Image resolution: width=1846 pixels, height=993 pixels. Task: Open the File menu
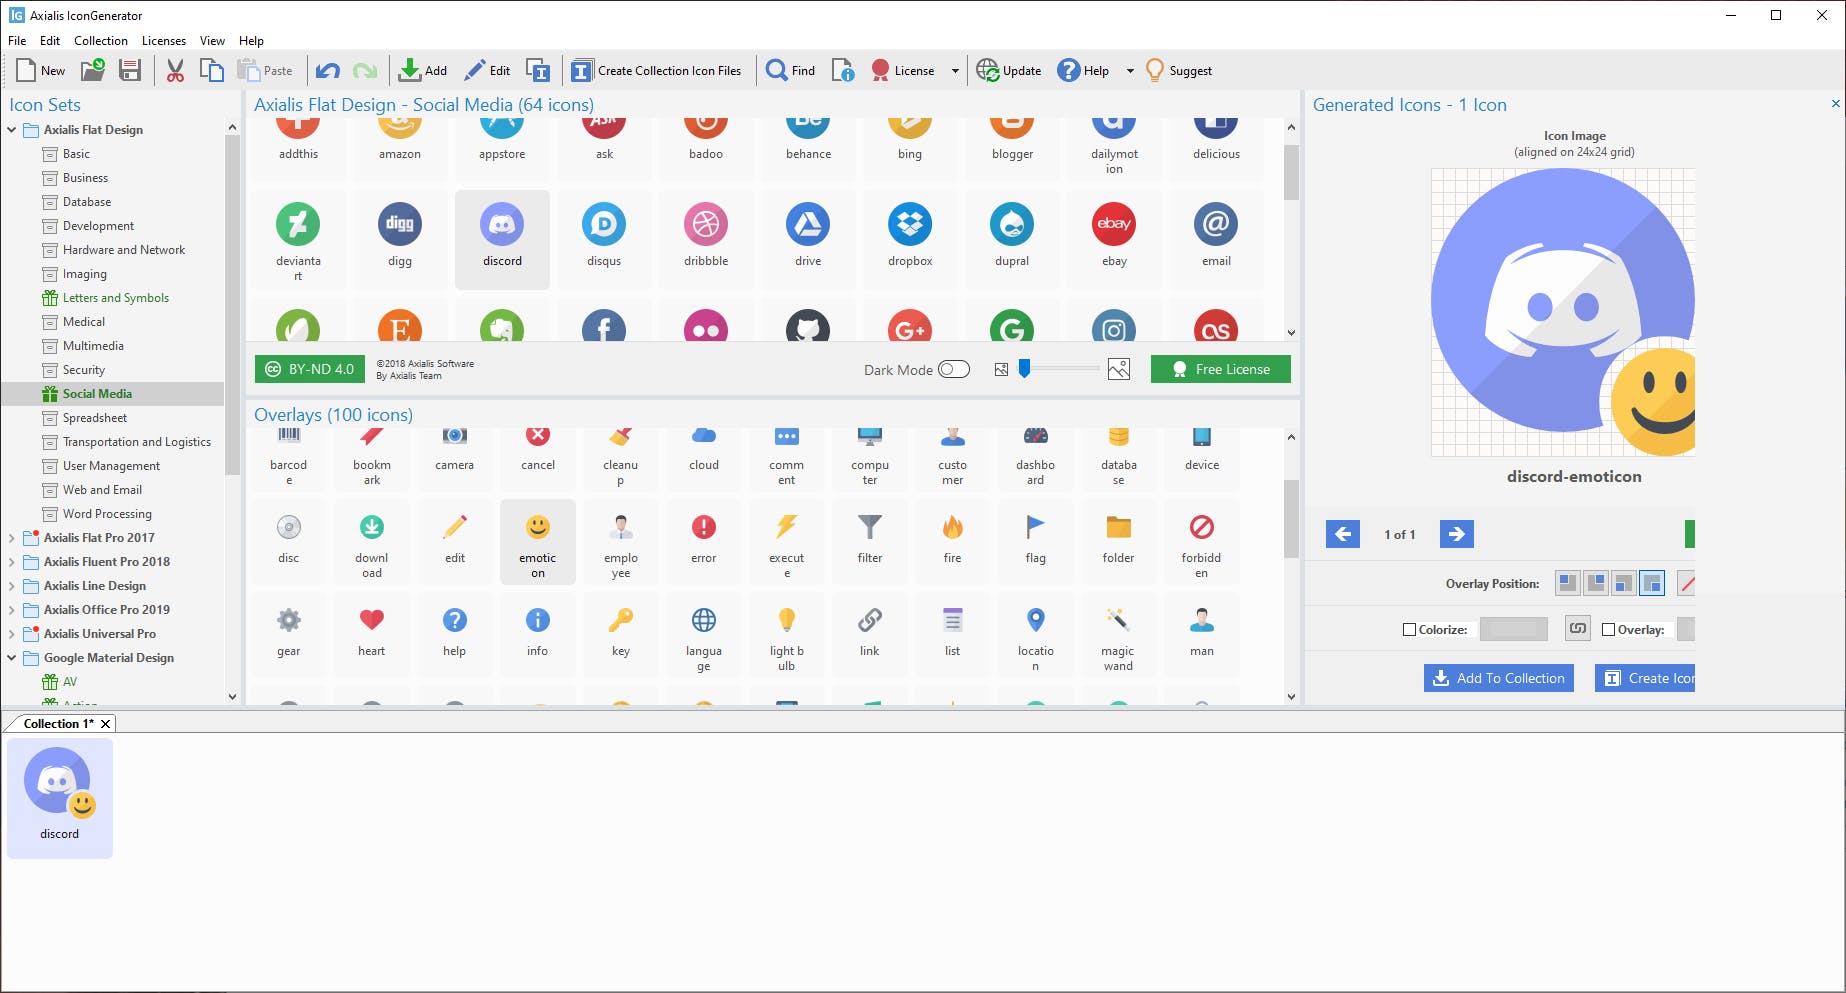pos(17,41)
